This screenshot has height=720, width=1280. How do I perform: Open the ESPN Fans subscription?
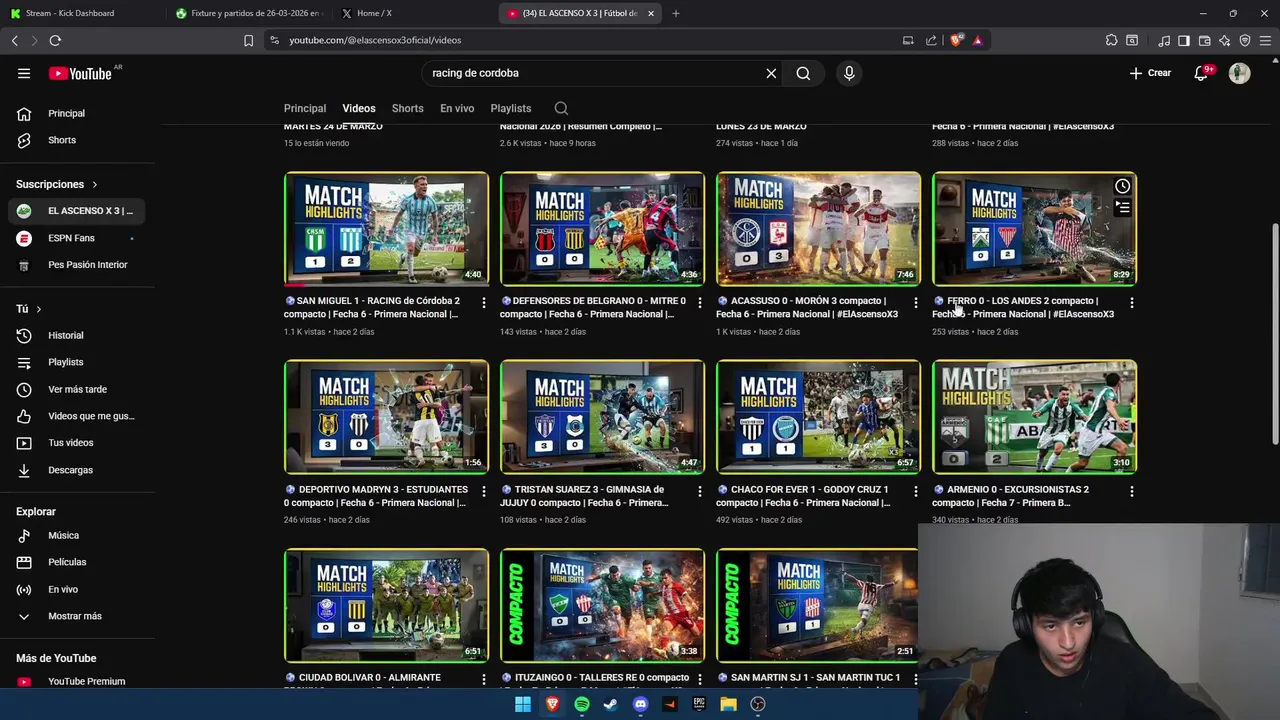pyautogui.click(x=77, y=238)
